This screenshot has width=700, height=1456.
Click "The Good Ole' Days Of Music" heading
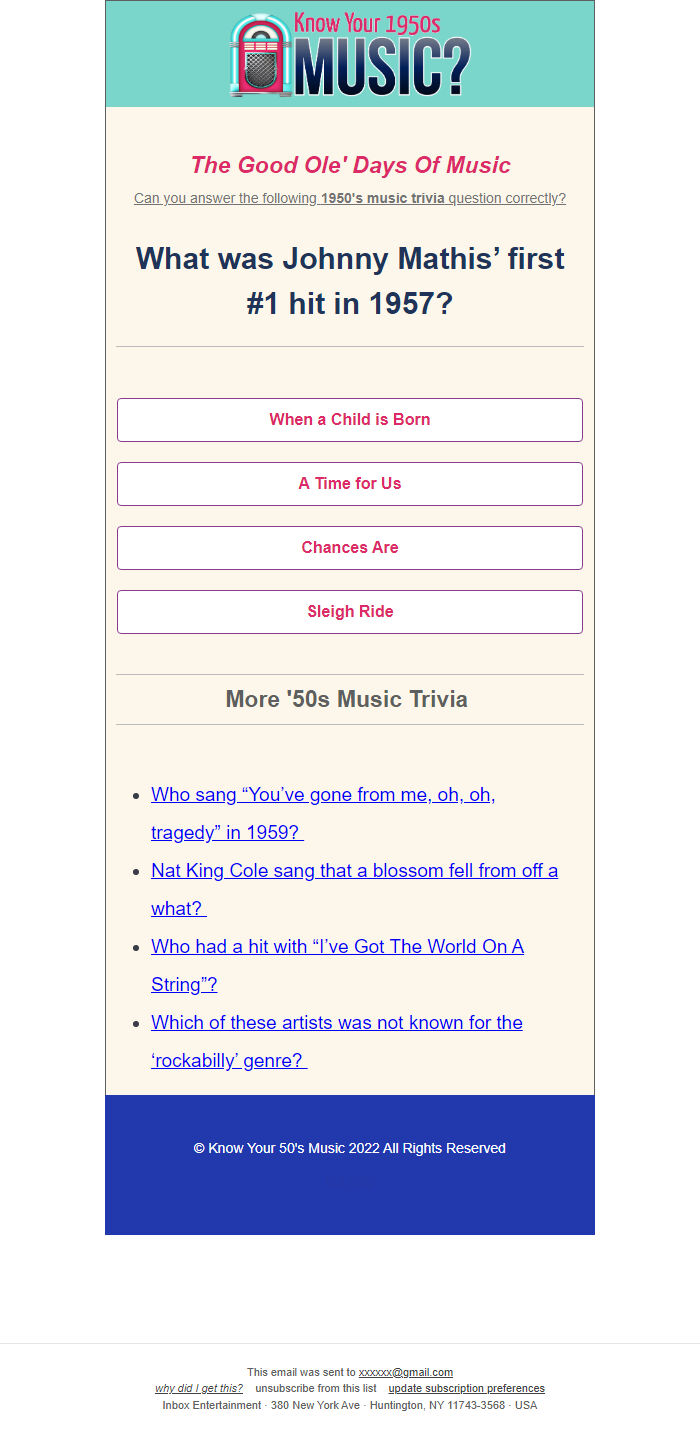(349, 165)
